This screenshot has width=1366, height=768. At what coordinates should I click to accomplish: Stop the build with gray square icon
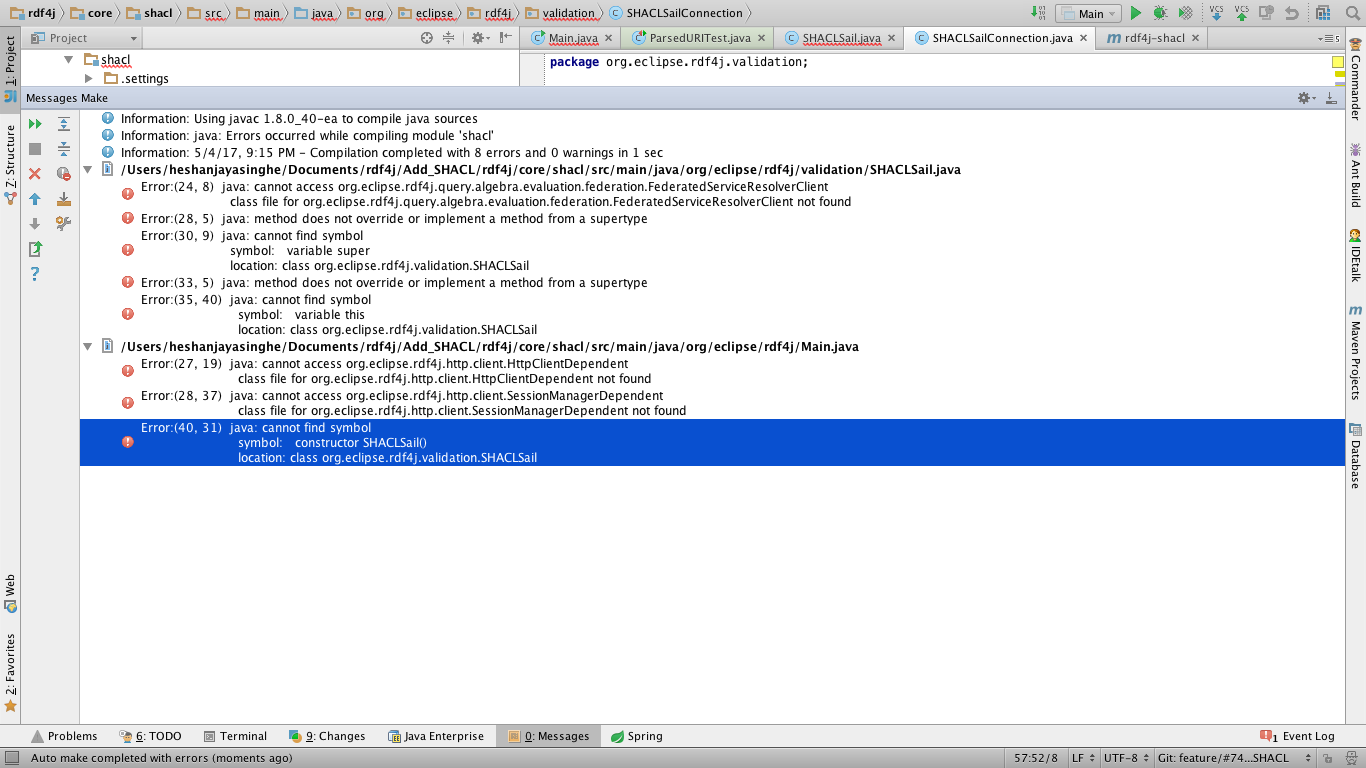(35, 149)
